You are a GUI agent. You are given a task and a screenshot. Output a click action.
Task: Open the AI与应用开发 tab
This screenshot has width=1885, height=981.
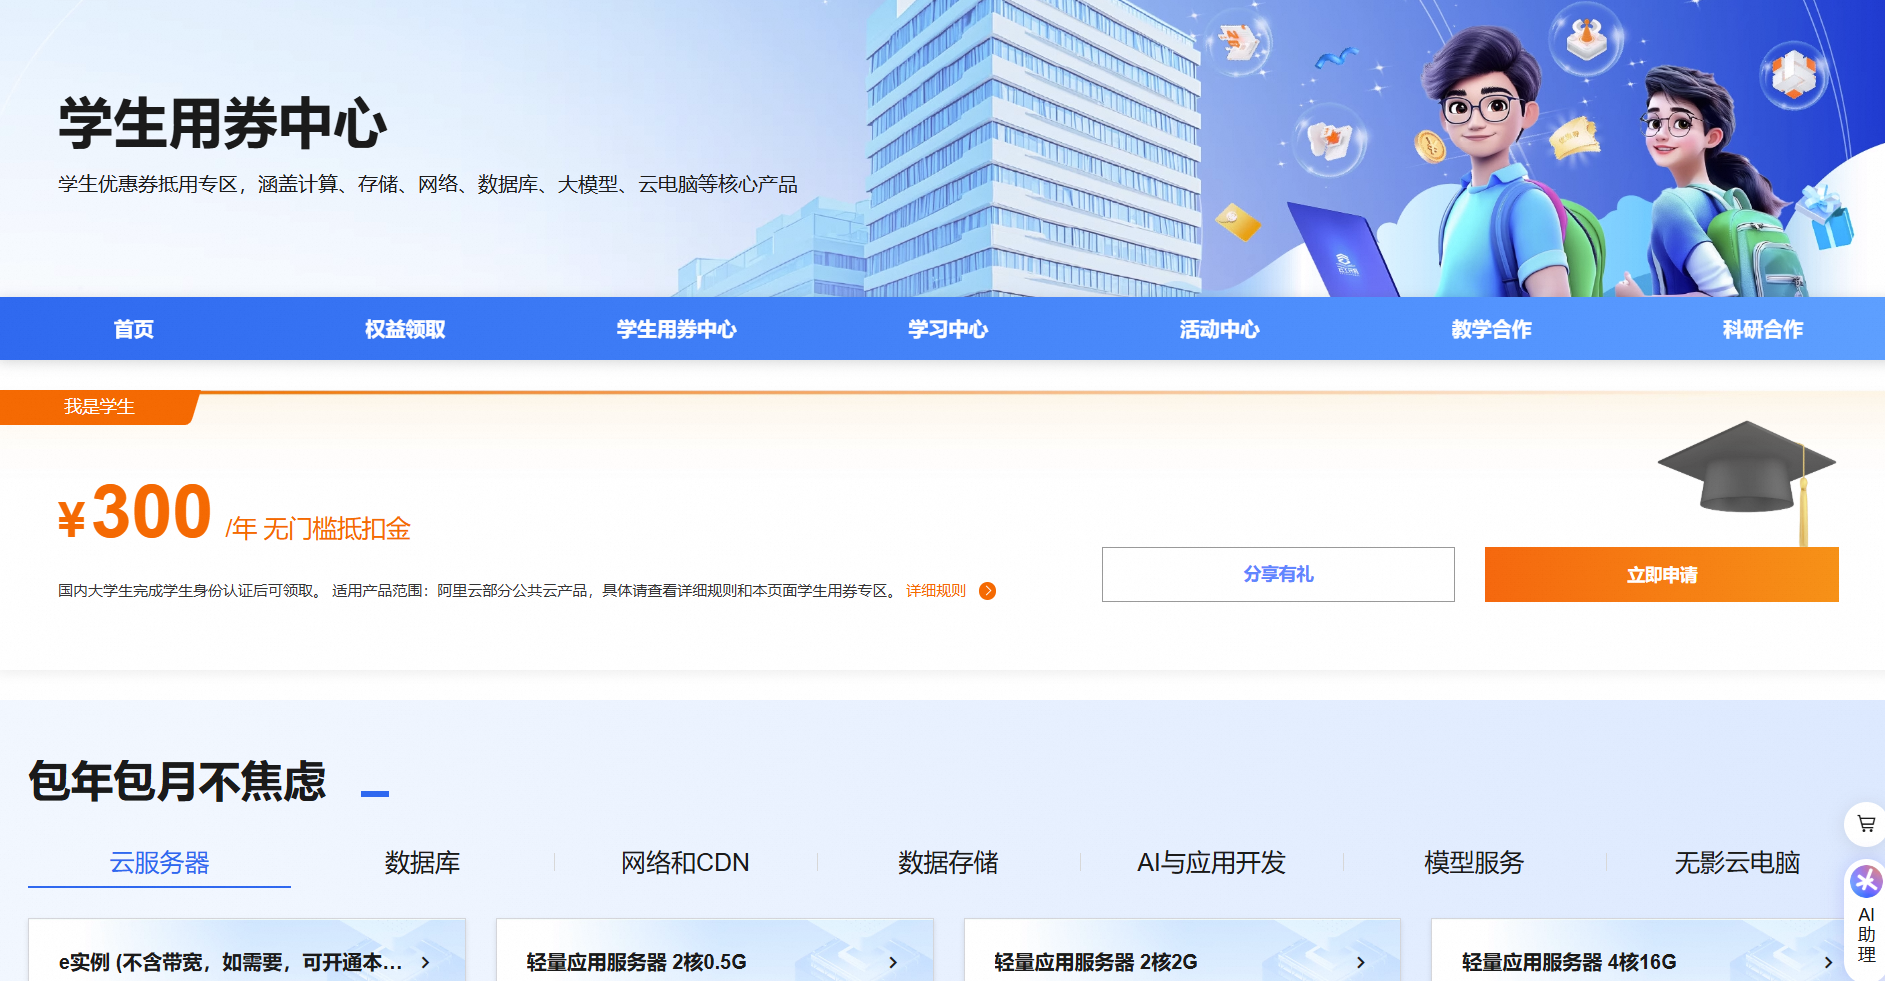click(x=1211, y=862)
